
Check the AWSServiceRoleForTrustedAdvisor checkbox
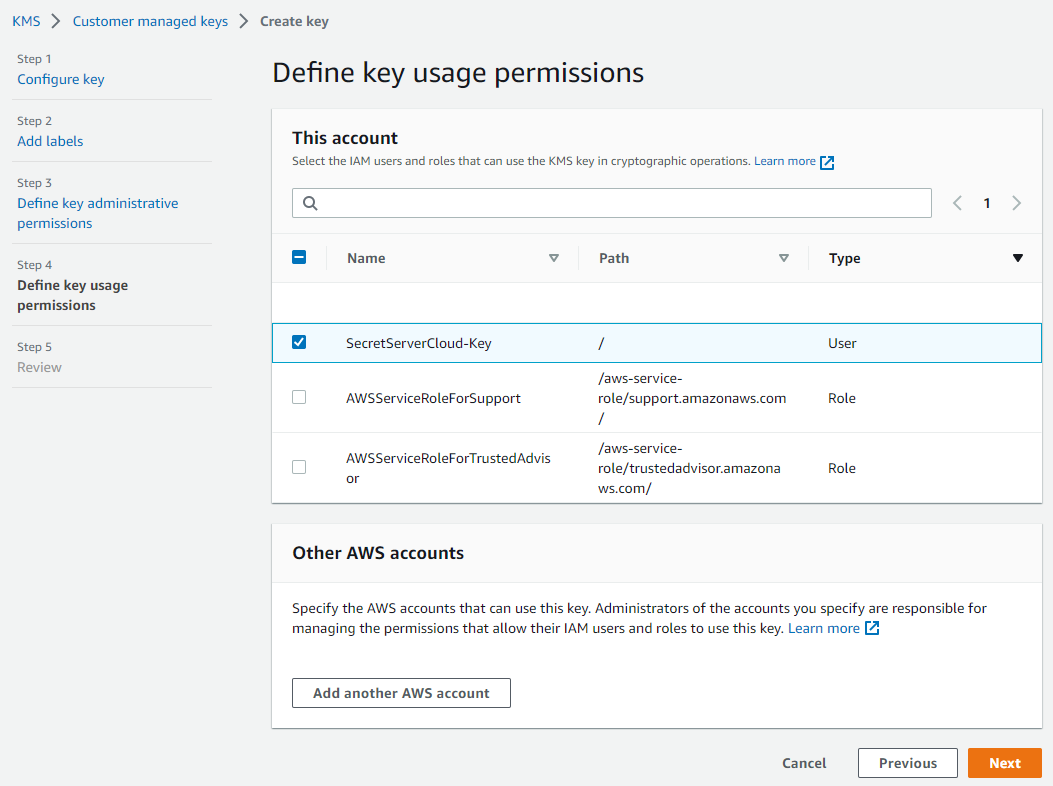click(x=299, y=467)
